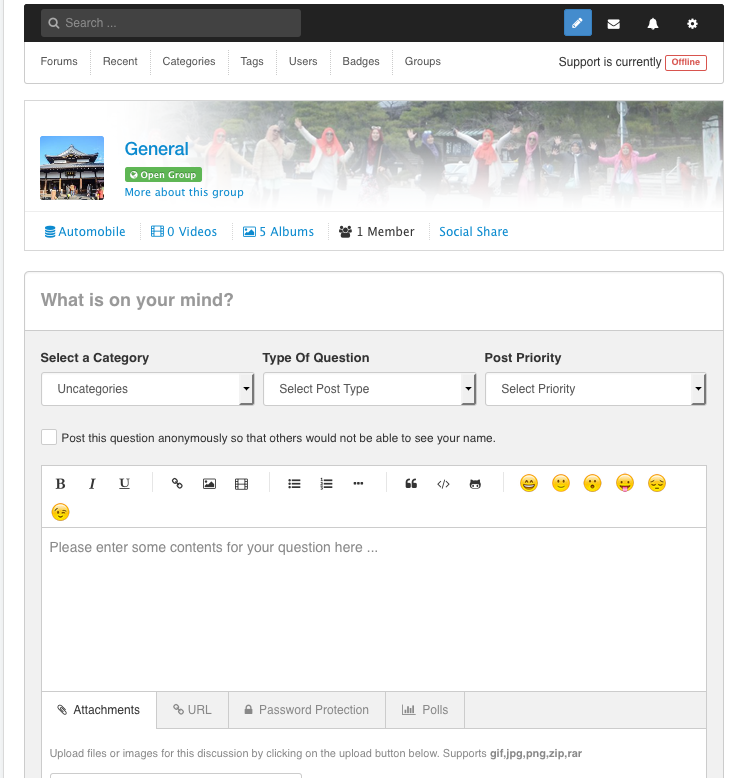
Task: Insert a video using the film icon
Action: [x=241, y=484]
